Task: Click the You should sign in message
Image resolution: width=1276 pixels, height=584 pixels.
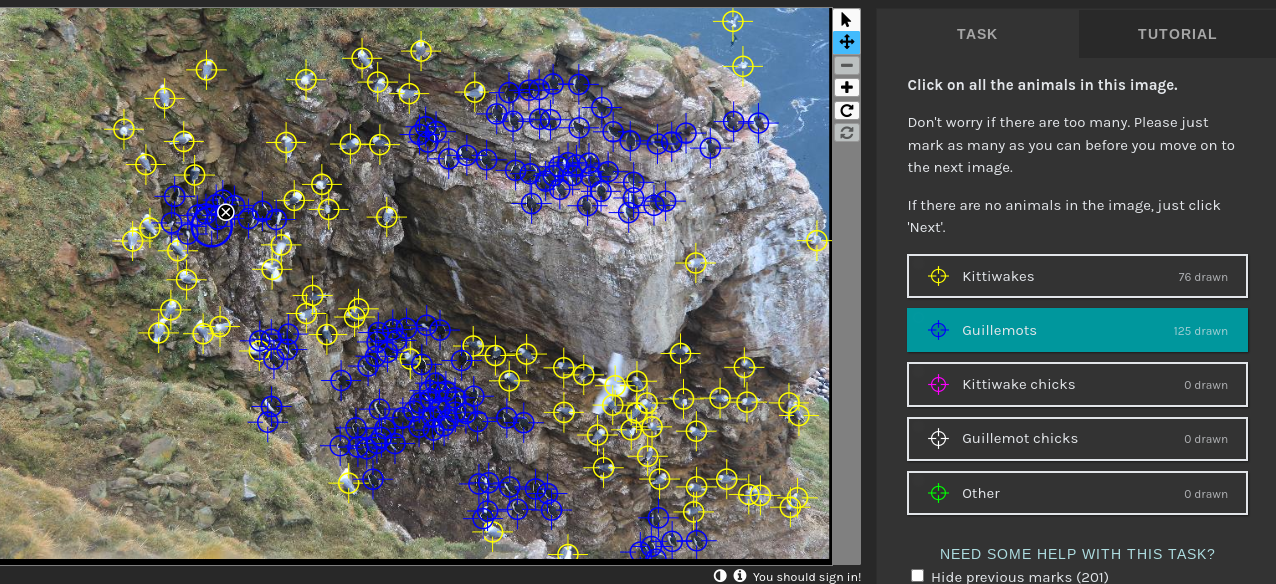Action: pyautogui.click(x=806, y=577)
